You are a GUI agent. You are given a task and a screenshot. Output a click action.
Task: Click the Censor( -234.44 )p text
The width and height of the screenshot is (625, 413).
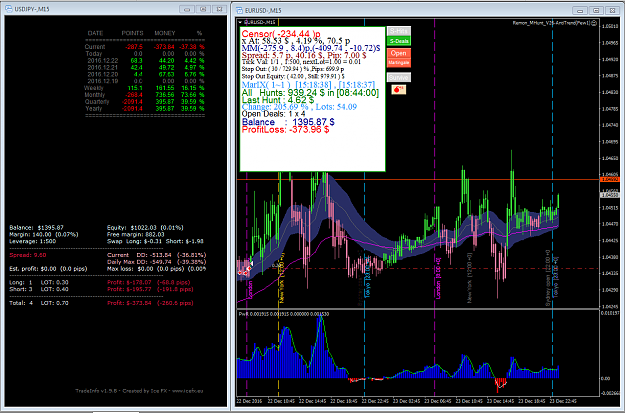(281, 34)
